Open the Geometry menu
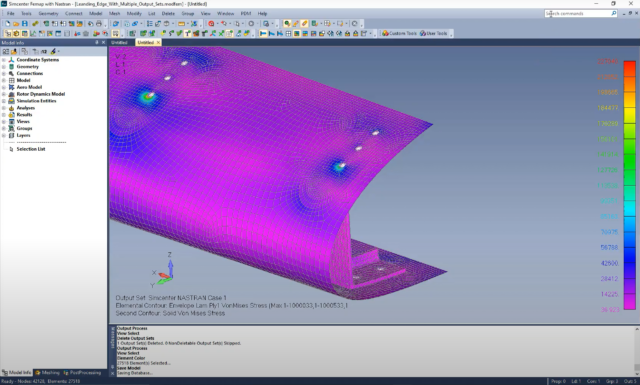Screen dimensions: 640x385 coord(48,13)
